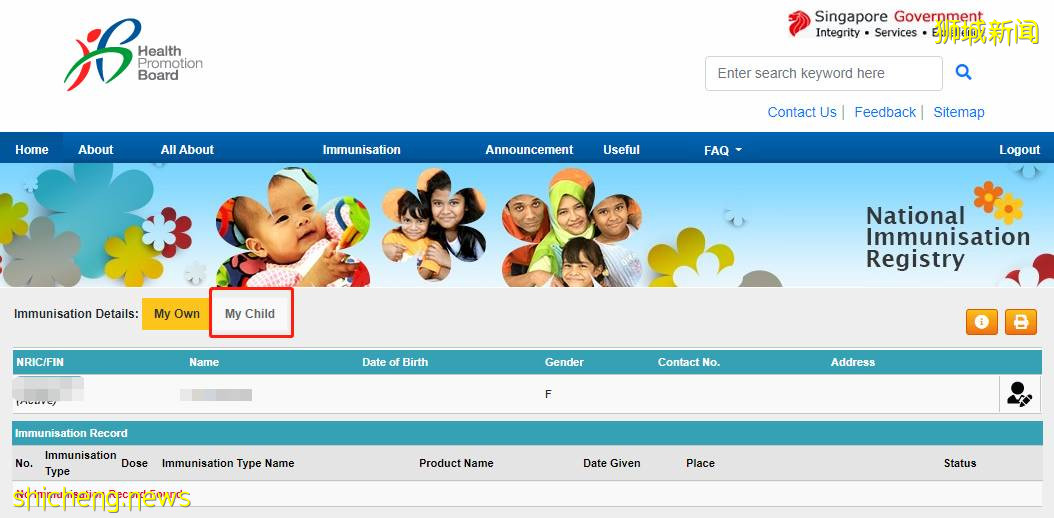Viewport: 1054px width, 518px height.
Task: Click the orange print icon button
Action: tap(1020, 322)
